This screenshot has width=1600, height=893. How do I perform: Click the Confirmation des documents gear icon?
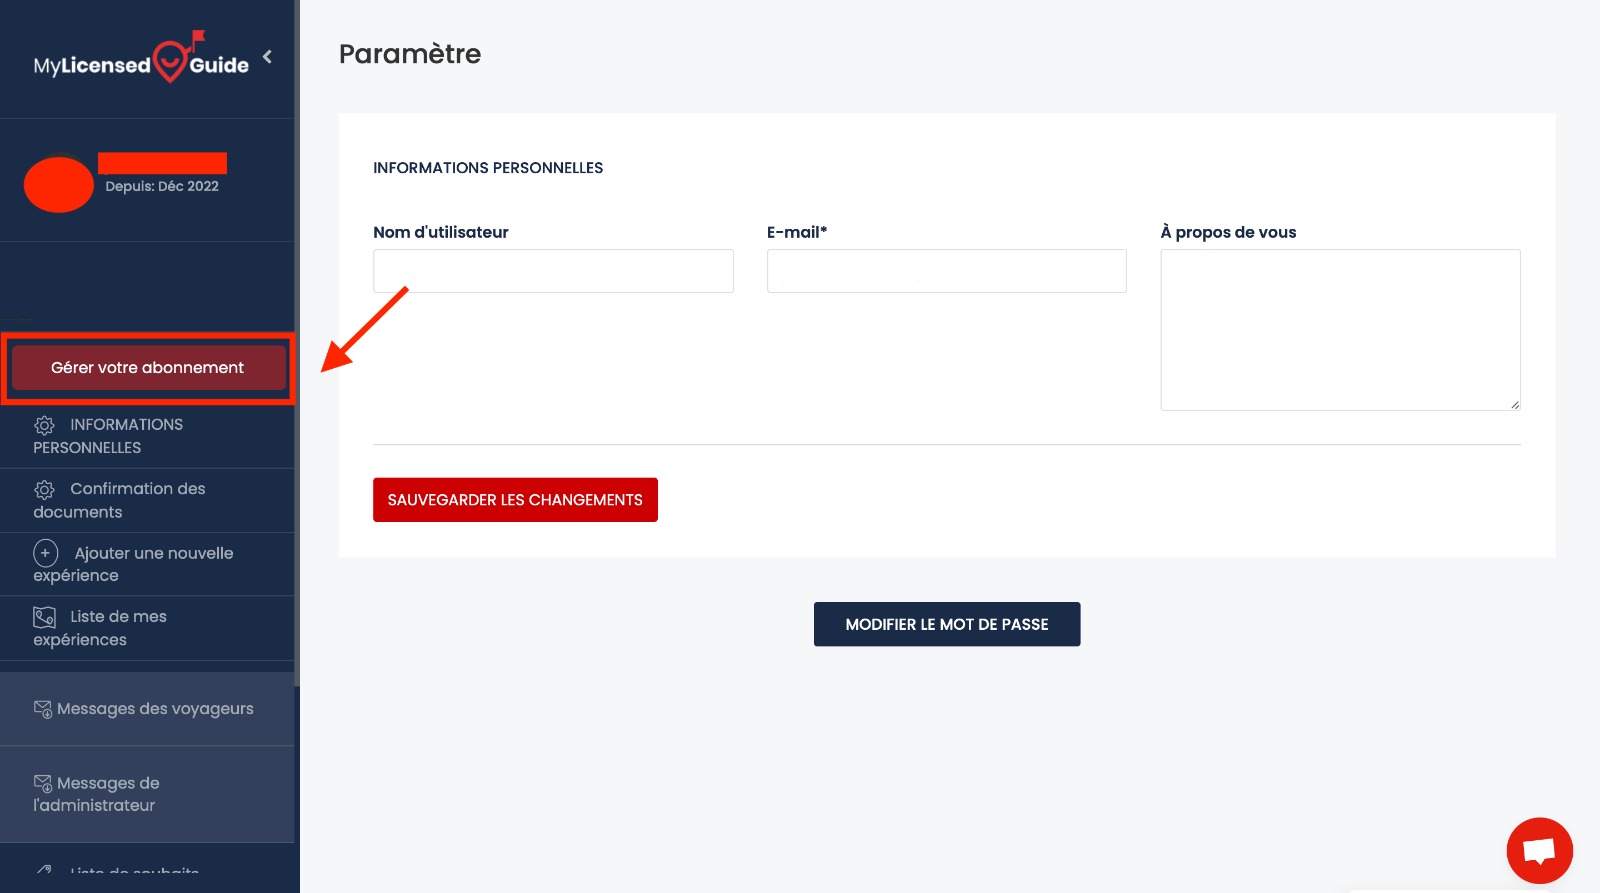(x=44, y=489)
